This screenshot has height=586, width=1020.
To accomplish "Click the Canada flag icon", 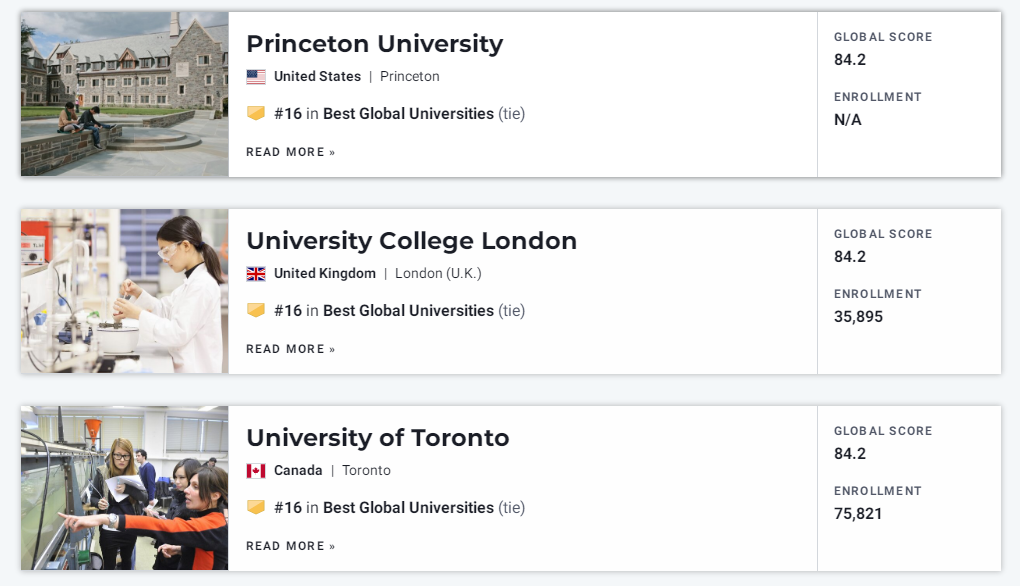I will coord(256,471).
